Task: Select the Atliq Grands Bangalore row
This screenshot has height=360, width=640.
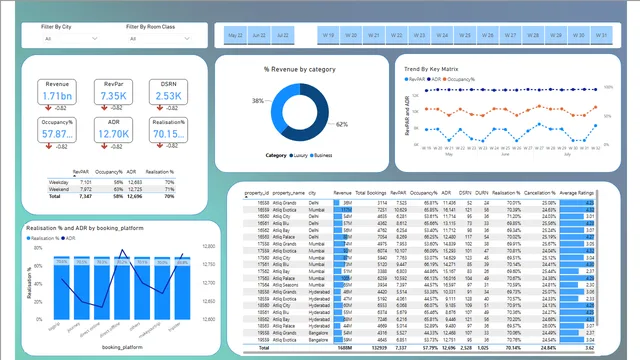Action: [x=419, y=333]
